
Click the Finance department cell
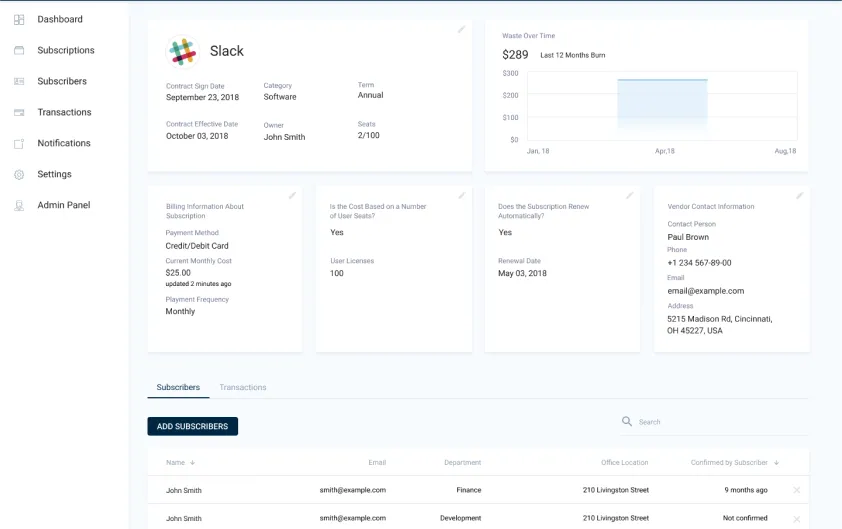[469, 490]
